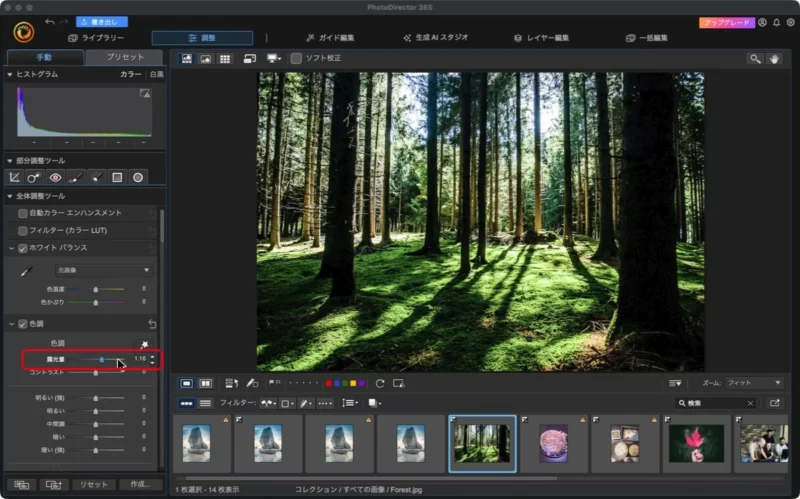The width and height of the screenshot is (800, 499).
Task: Open the ズーム フィット dropdown
Action: [x=754, y=383]
